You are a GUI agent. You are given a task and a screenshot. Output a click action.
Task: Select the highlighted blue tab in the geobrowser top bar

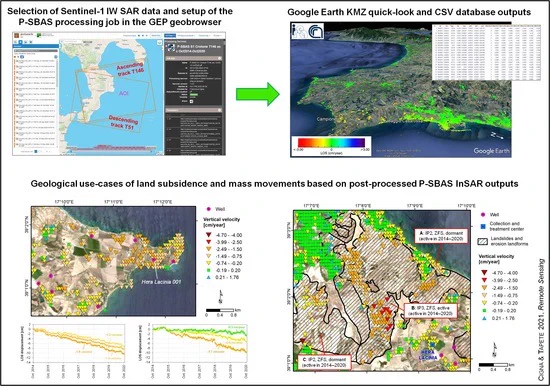(170, 35)
